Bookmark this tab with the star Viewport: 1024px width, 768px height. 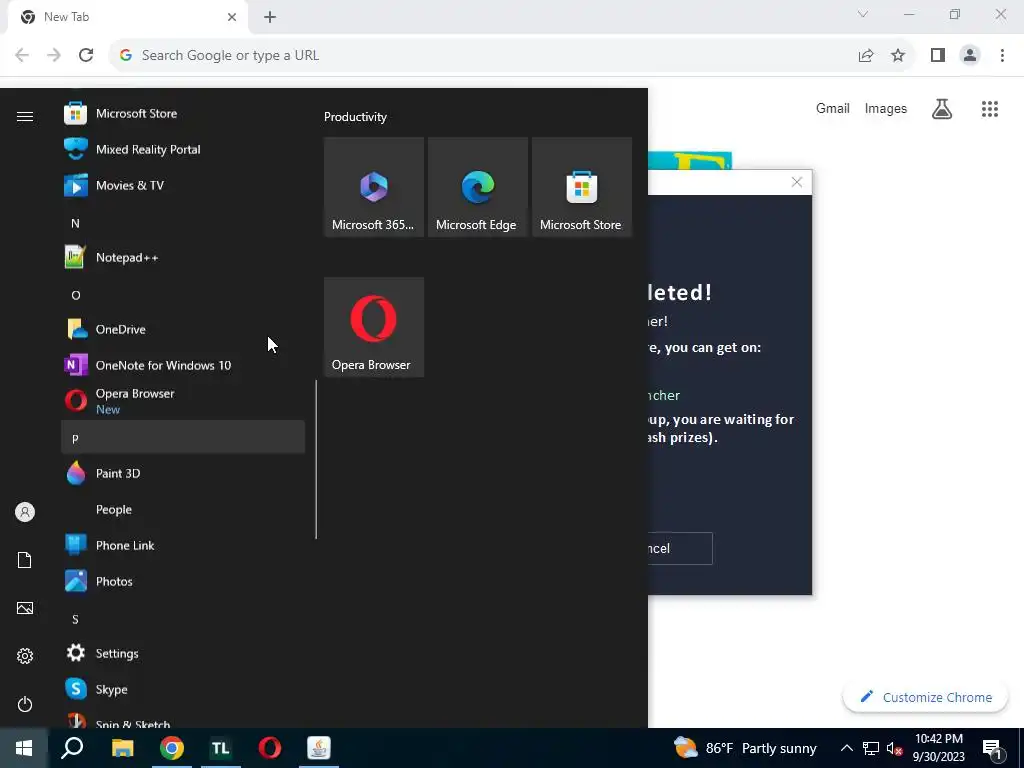pyautogui.click(x=898, y=56)
